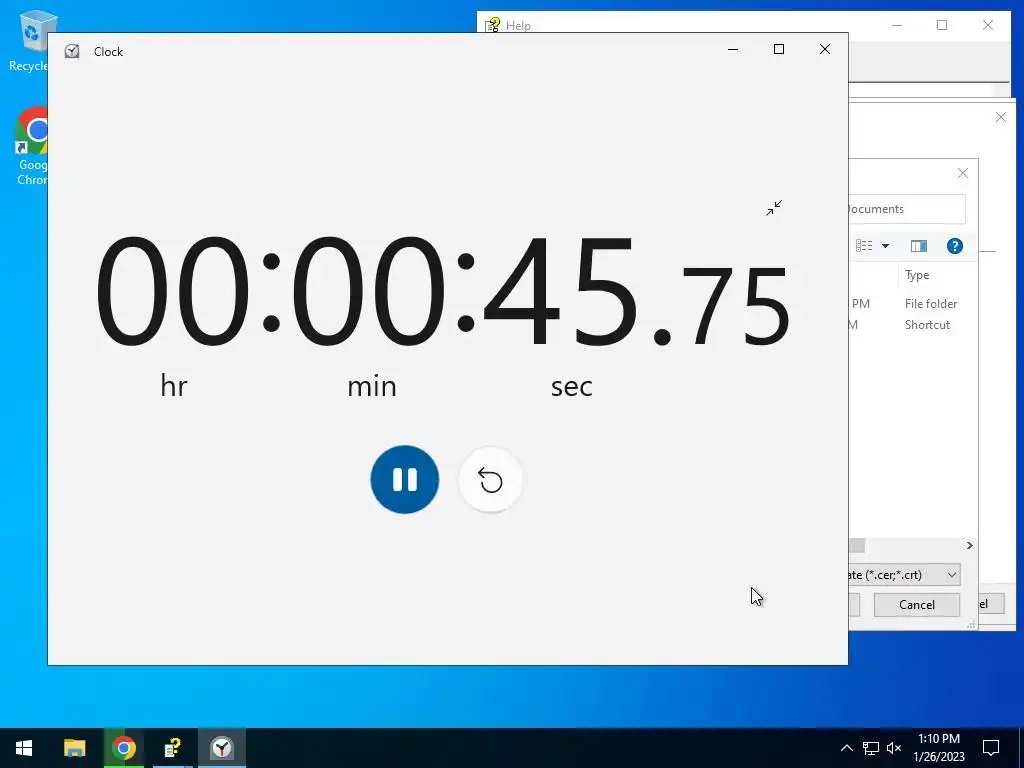This screenshot has width=1024, height=768.
Task: Click the Documents search field
Action: [906, 209]
